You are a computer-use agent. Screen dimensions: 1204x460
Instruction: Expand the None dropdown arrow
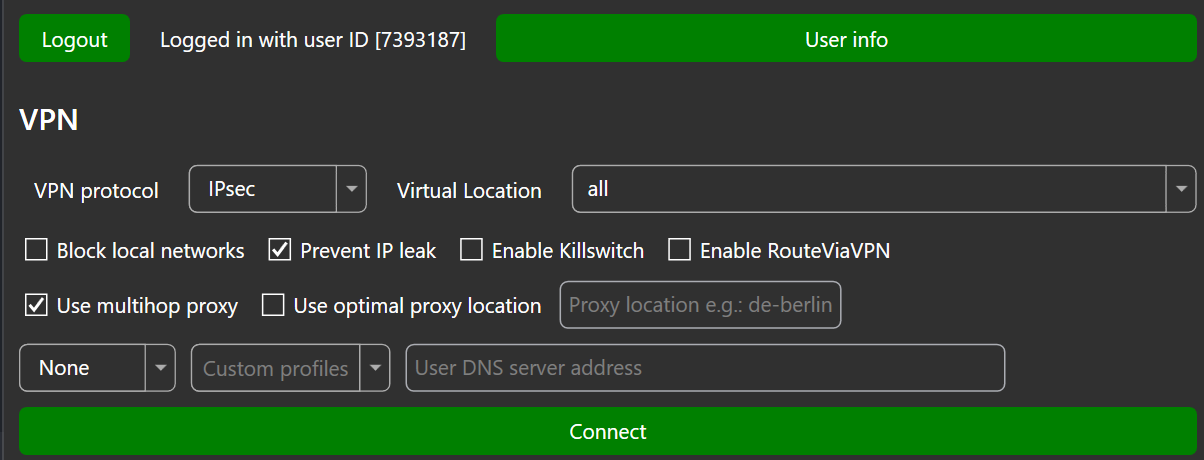161,368
